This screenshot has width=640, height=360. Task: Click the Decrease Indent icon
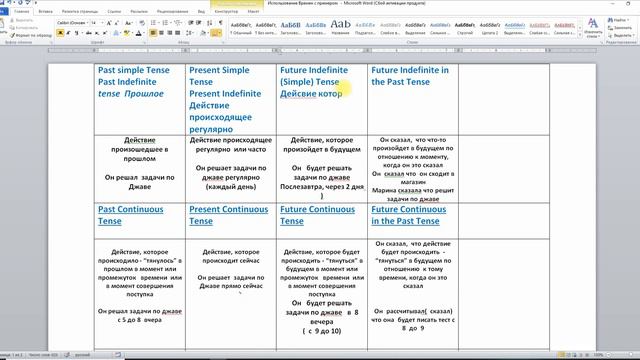click(x=191, y=23)
